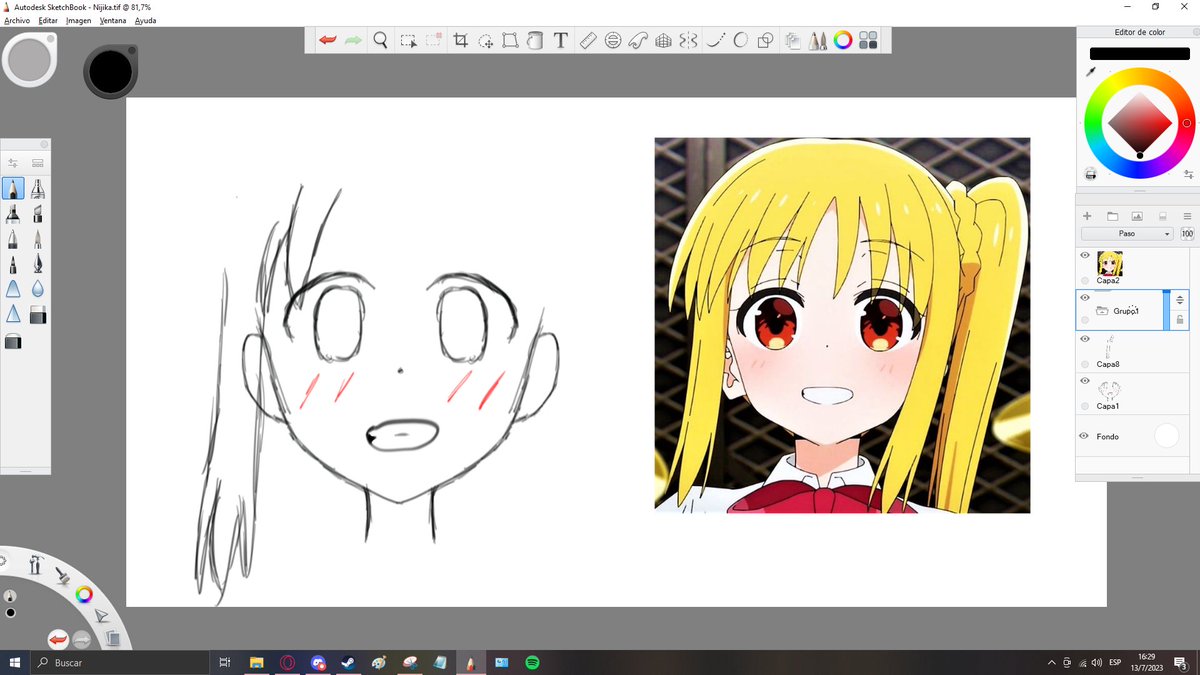Click the hue ring handle on color wheel
Image resolution: width=1200 pixels, height=675 pixels.
[x=1187, y=124]
